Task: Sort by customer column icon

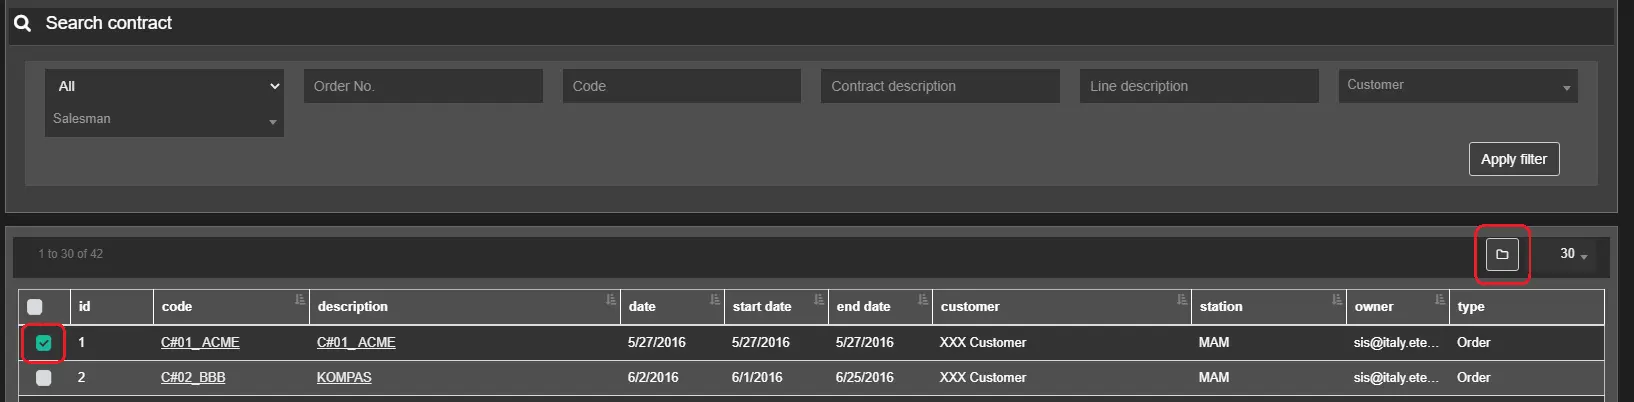Action: coord(1181,300)
